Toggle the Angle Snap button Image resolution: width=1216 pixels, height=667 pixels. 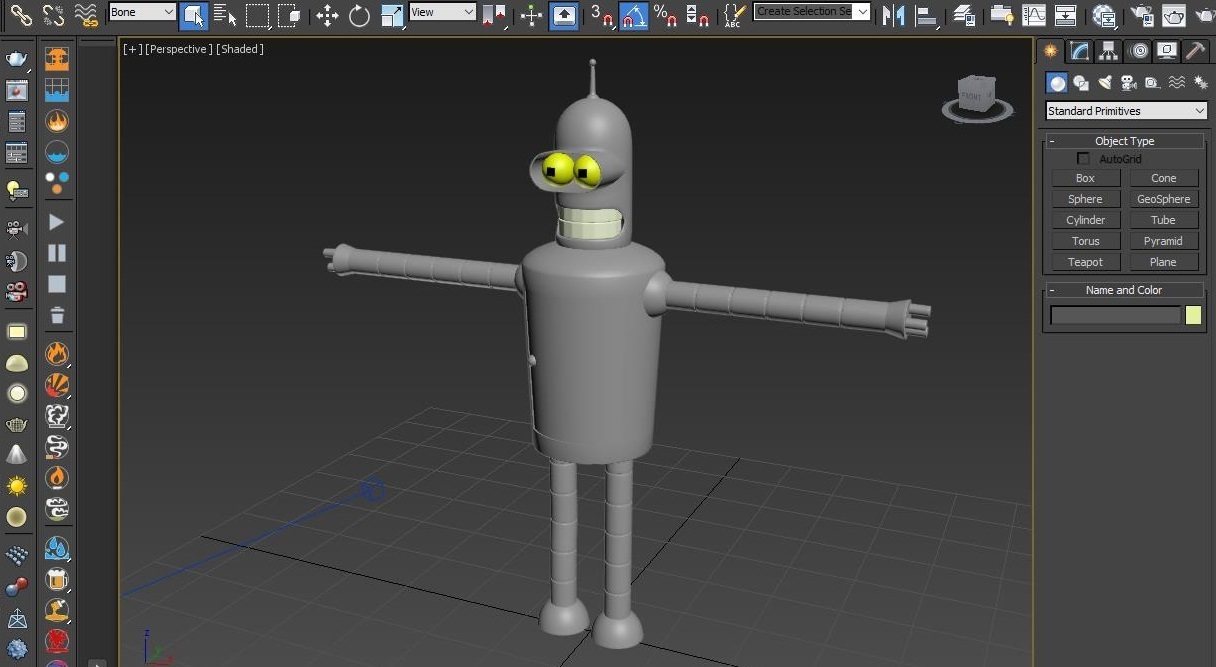633,15
